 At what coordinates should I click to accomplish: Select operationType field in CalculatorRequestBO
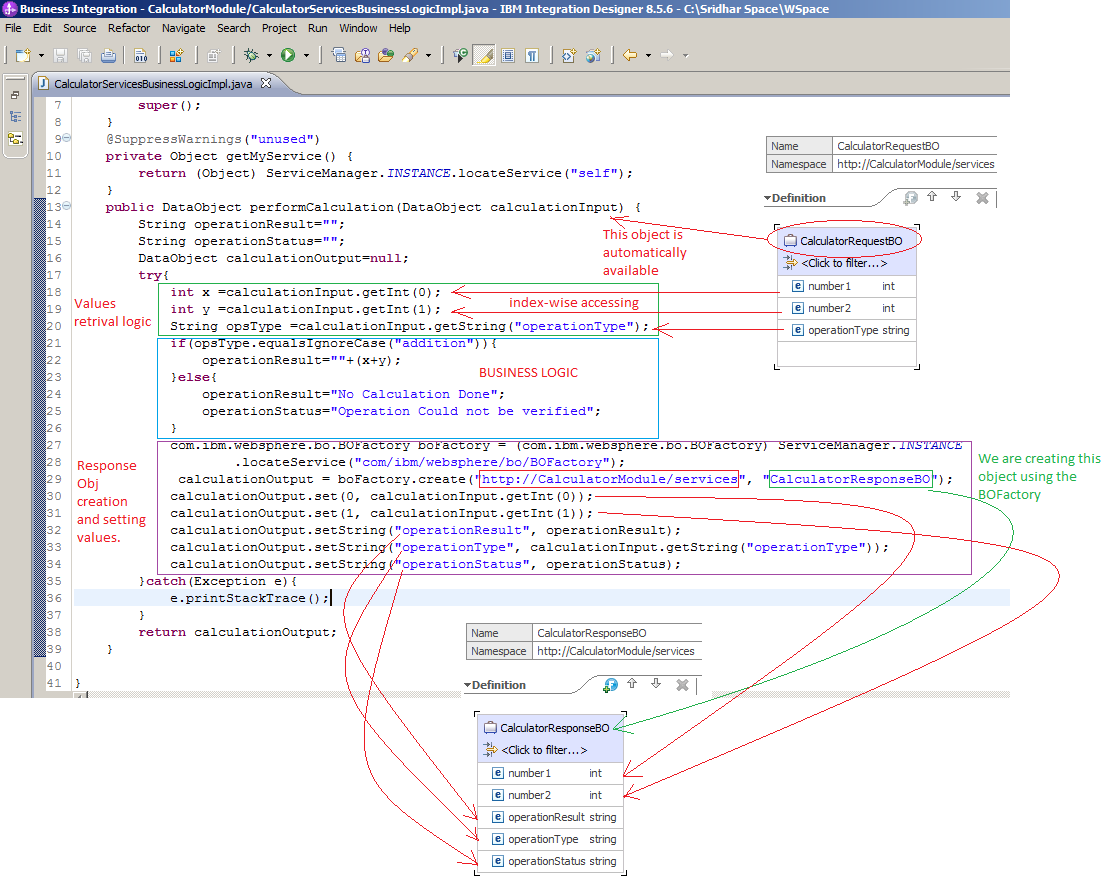tap(847, 330)
